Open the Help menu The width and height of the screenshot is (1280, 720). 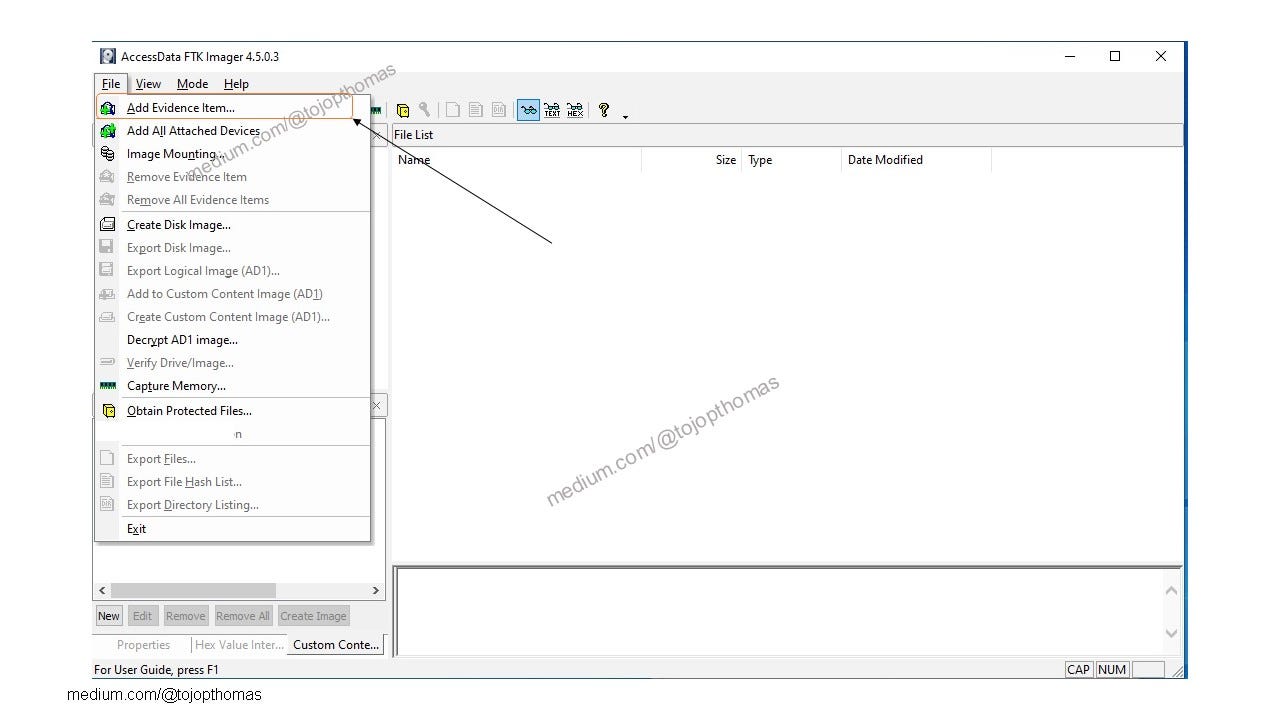tap(236, 84)
